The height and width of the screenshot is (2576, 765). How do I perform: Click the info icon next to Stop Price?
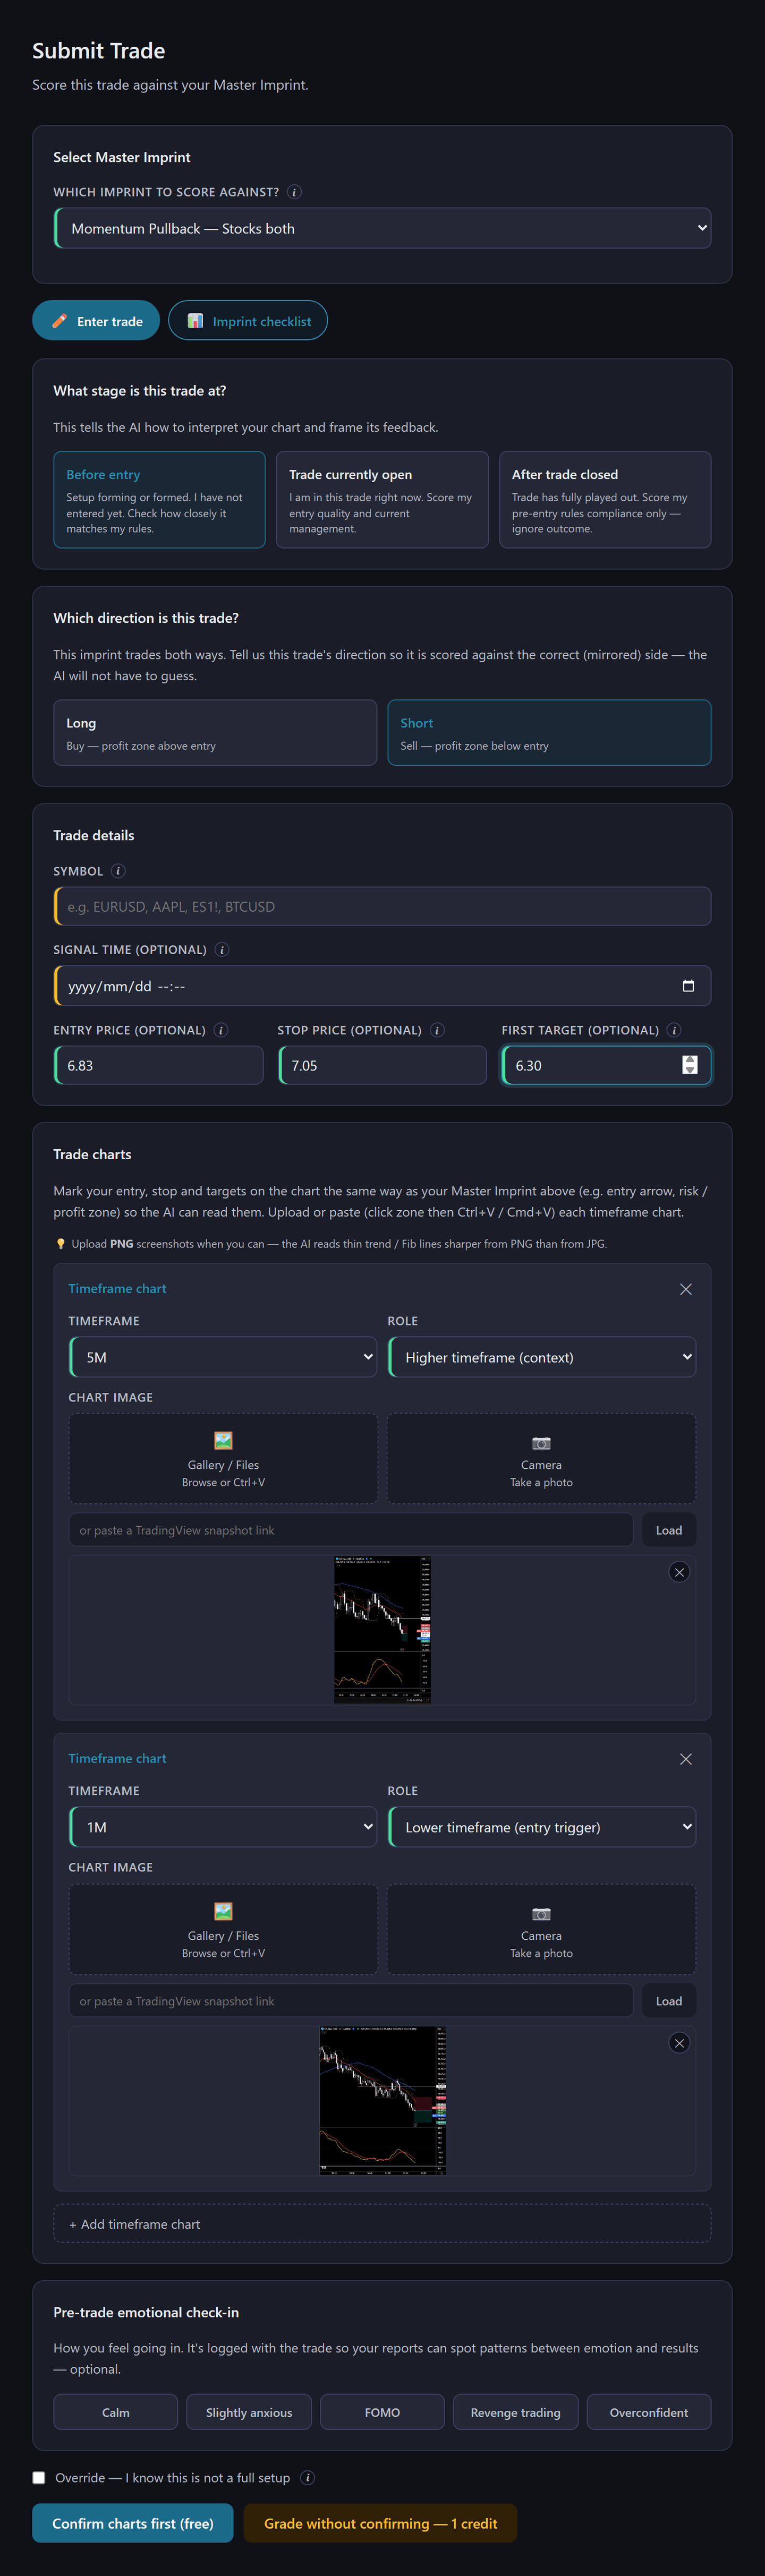(437, 1030)
